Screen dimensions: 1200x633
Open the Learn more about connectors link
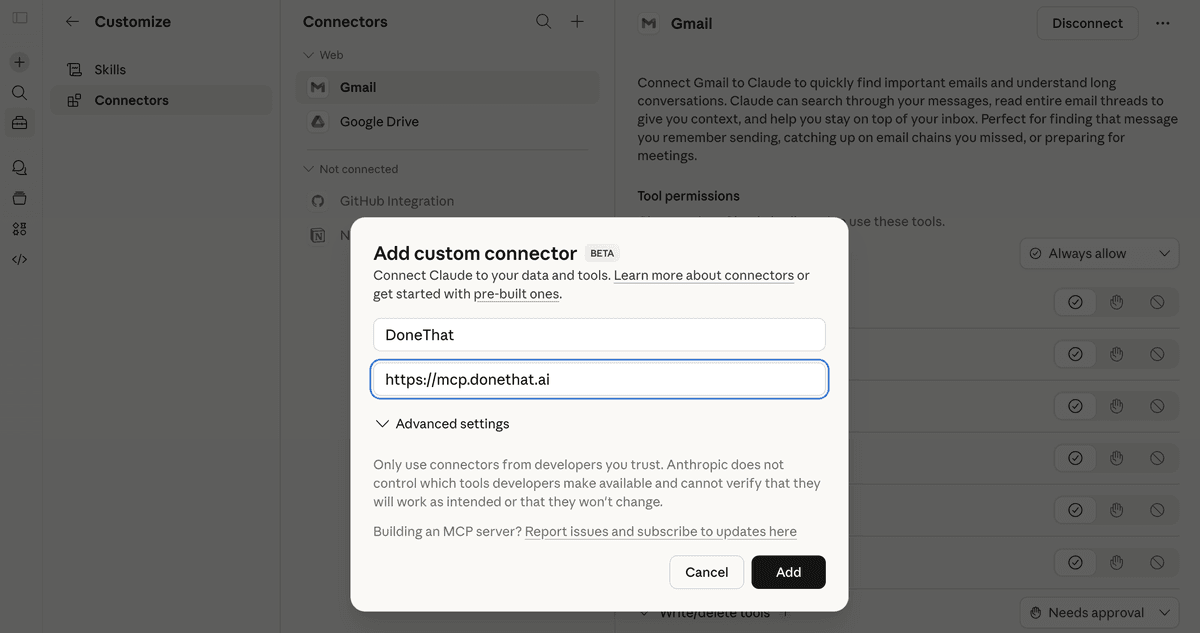coord(704,274)
